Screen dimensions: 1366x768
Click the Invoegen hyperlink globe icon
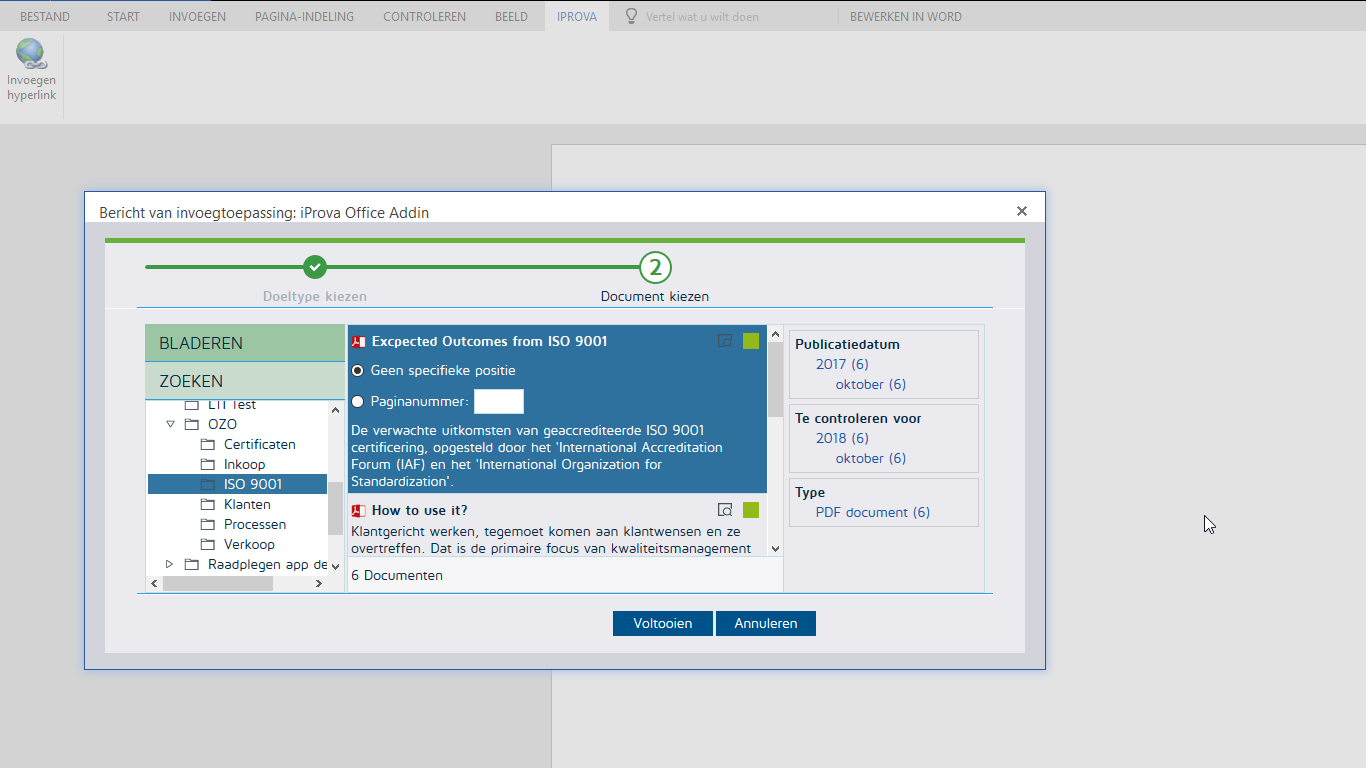[x=32, y=54]
